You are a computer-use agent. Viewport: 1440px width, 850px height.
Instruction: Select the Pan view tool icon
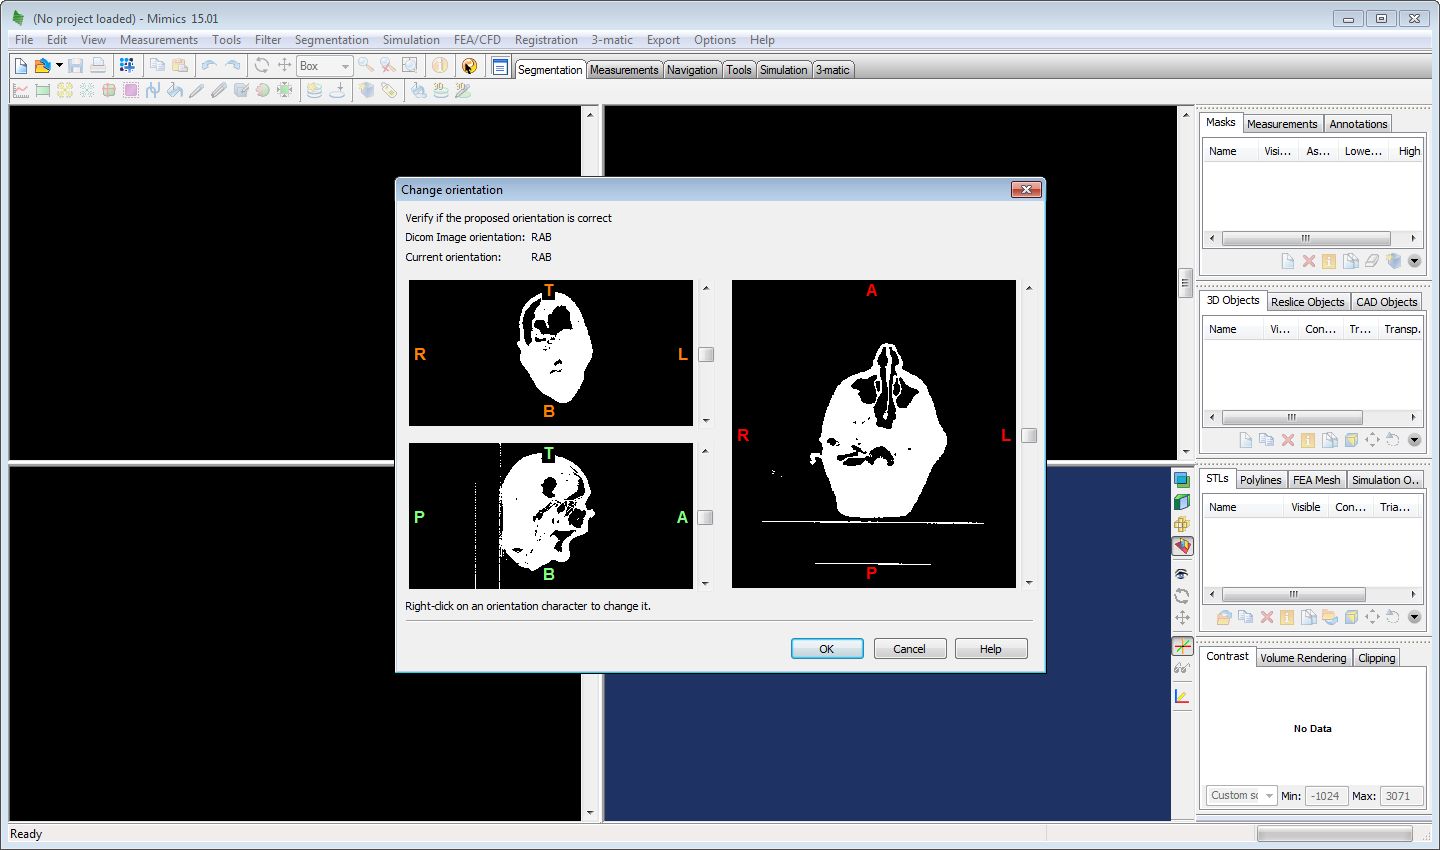[284, 65]
